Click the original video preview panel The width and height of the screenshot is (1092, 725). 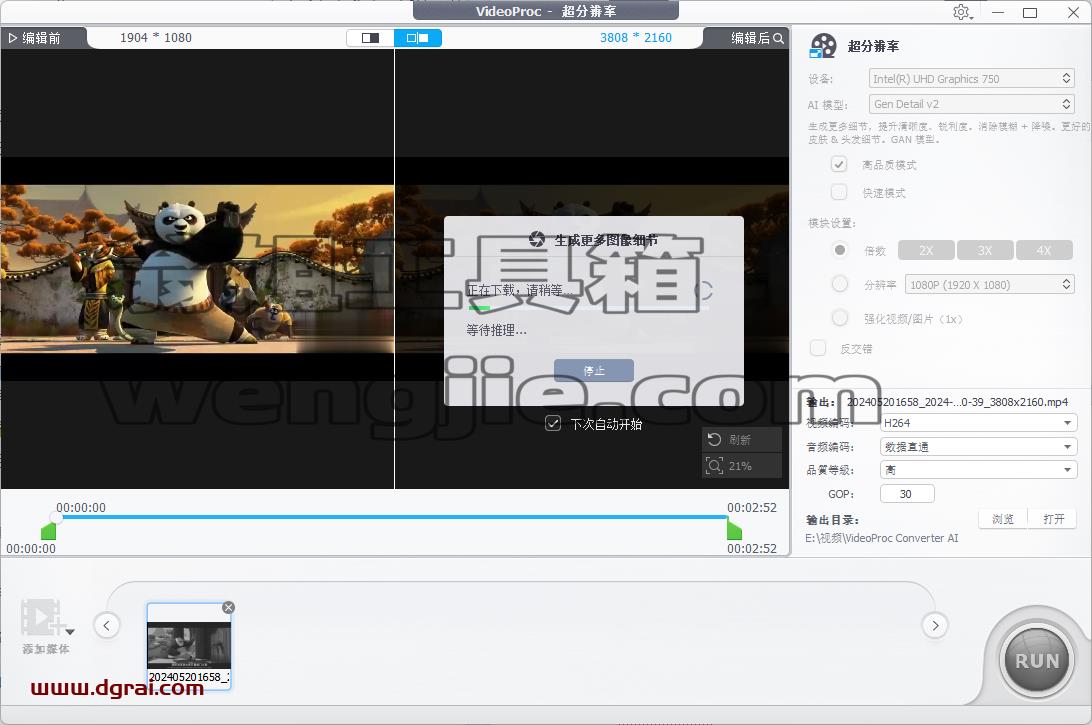pyautogui.click(x=197, y=269)
